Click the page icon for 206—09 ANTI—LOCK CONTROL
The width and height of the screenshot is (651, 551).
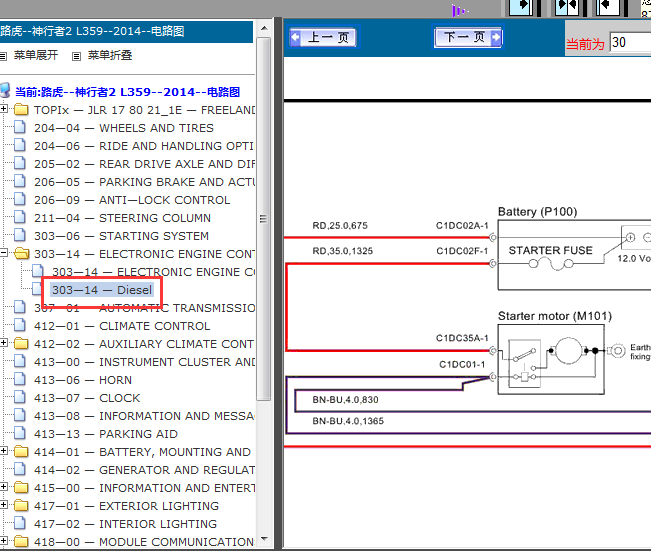pyautogui.click(x=20, y=199)
